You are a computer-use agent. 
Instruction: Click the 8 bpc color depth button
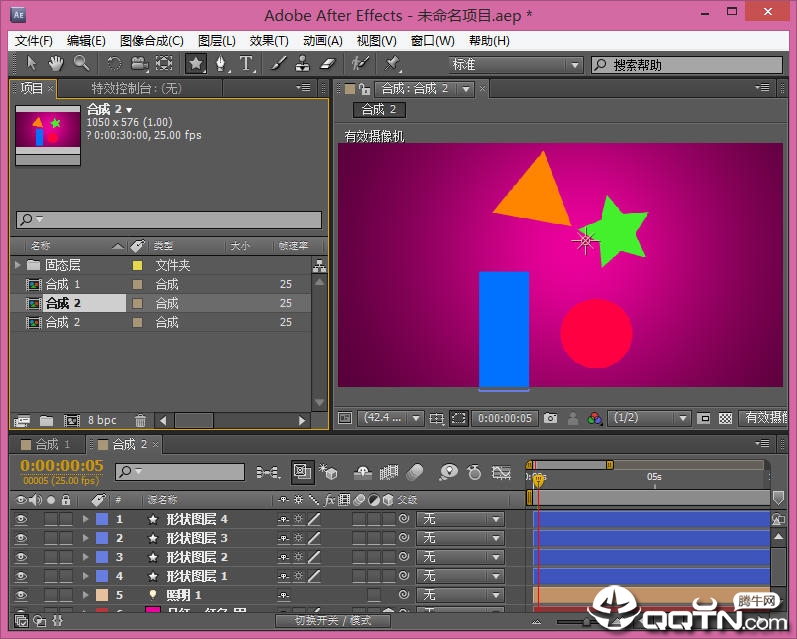click(x=102, y=421)
